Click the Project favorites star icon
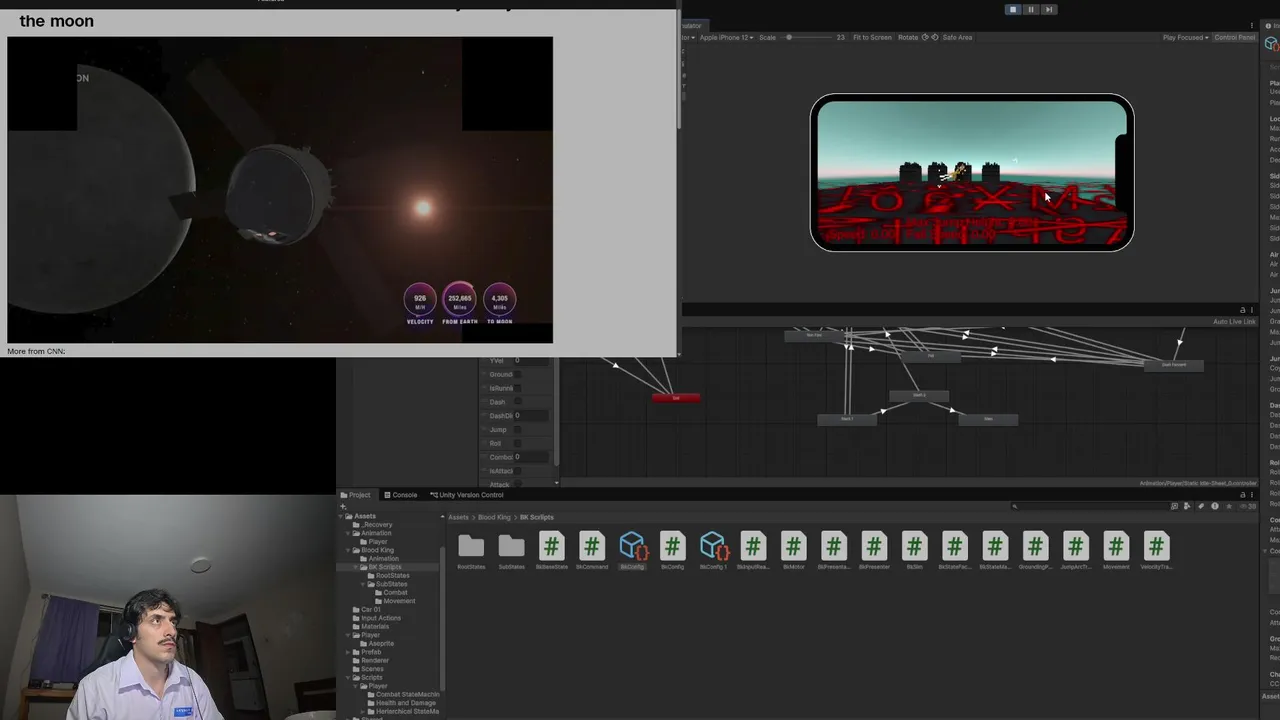This screenshot has height=720, width=1280. click(1229, 506)
